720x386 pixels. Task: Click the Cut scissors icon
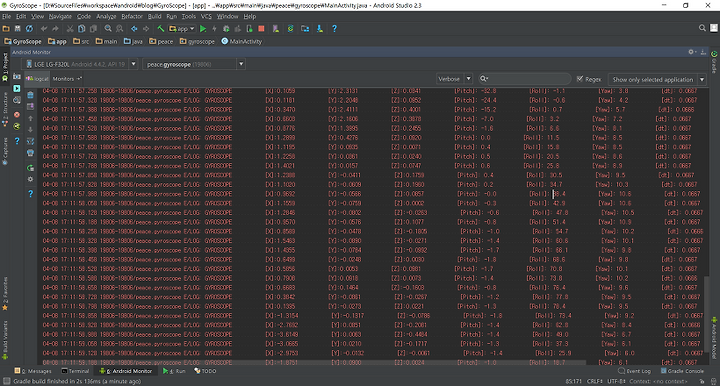(70, 28)
